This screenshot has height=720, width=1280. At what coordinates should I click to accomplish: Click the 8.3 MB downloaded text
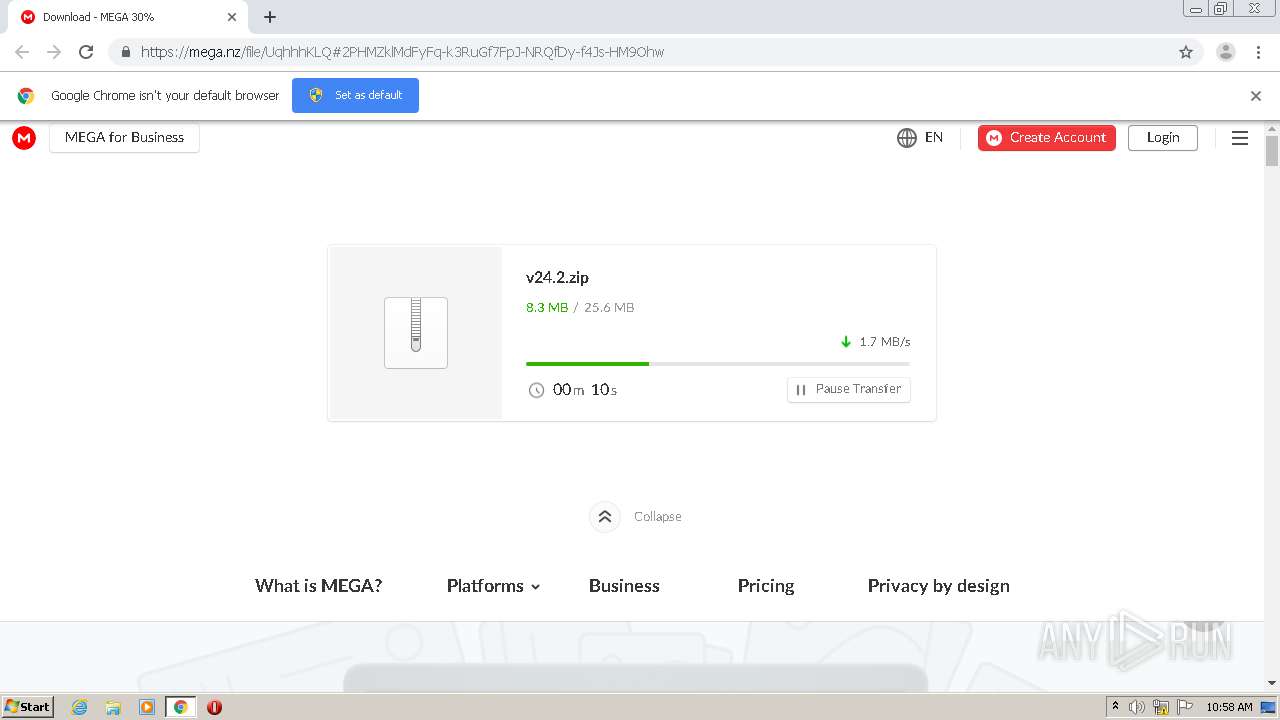(547, 308)
